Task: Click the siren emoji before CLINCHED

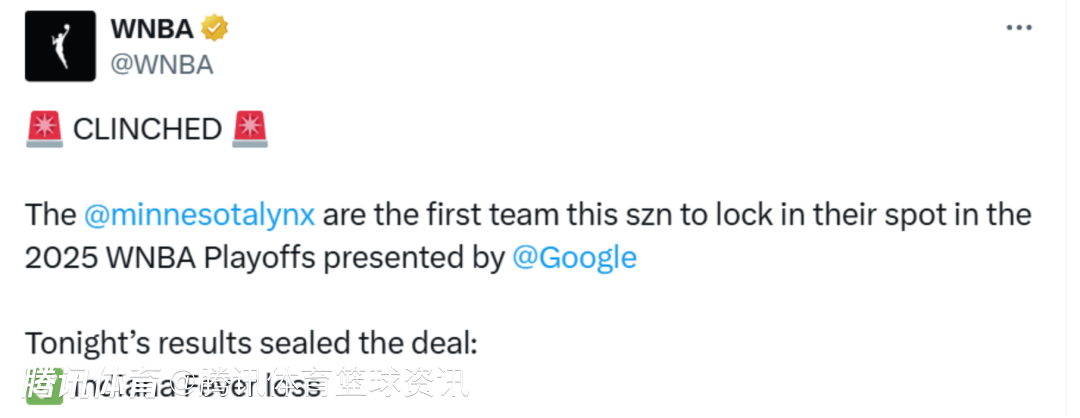Action: 43,129
